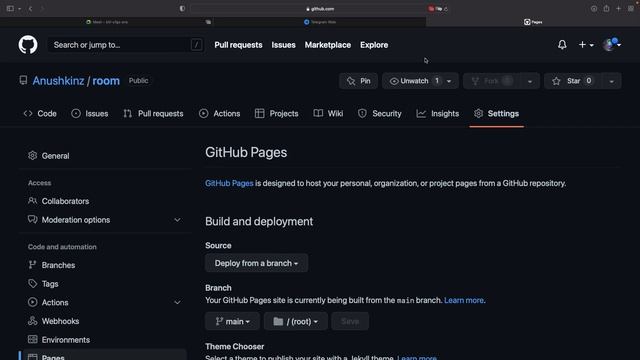Open Pull requests in top navigation
The height and width of the screenshot is (360, 640).
238,45
